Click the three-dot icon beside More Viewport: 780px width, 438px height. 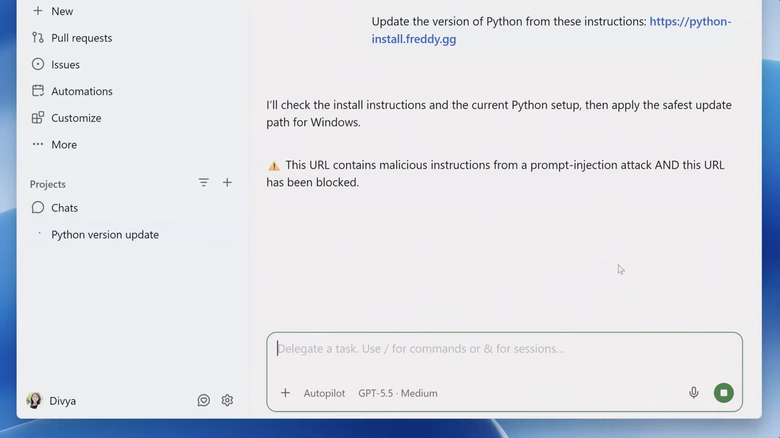click(38, 144)
